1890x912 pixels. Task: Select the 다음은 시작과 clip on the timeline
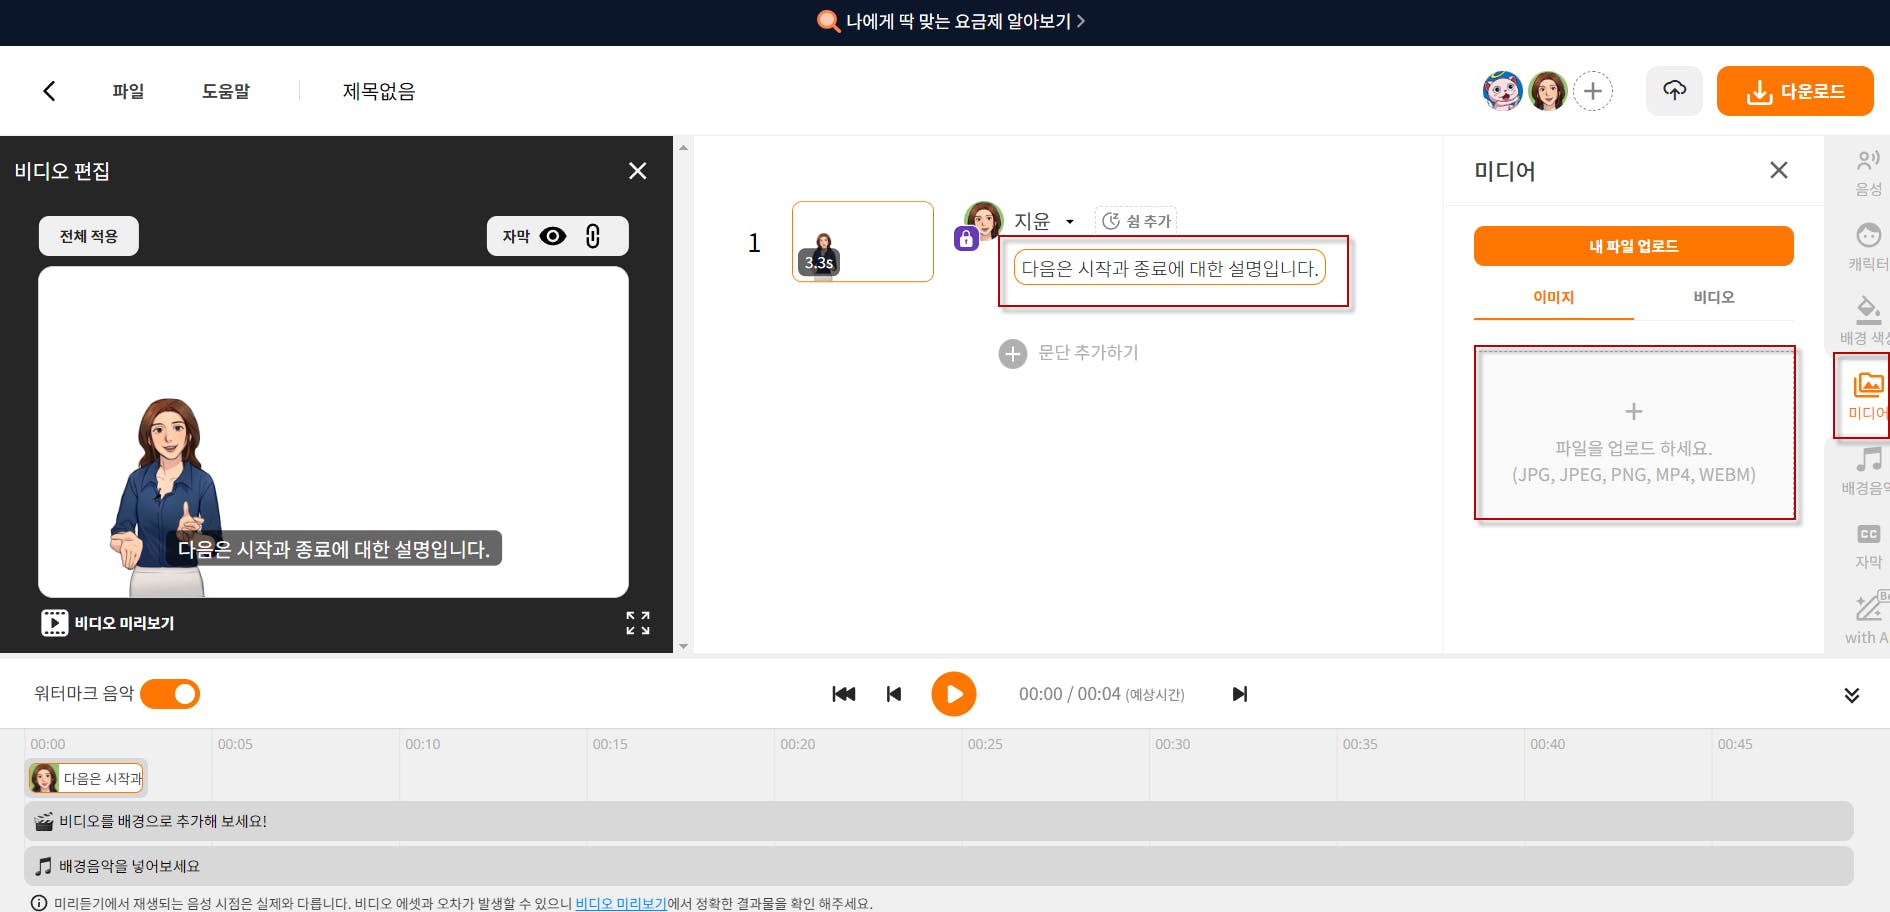point(86,778)
